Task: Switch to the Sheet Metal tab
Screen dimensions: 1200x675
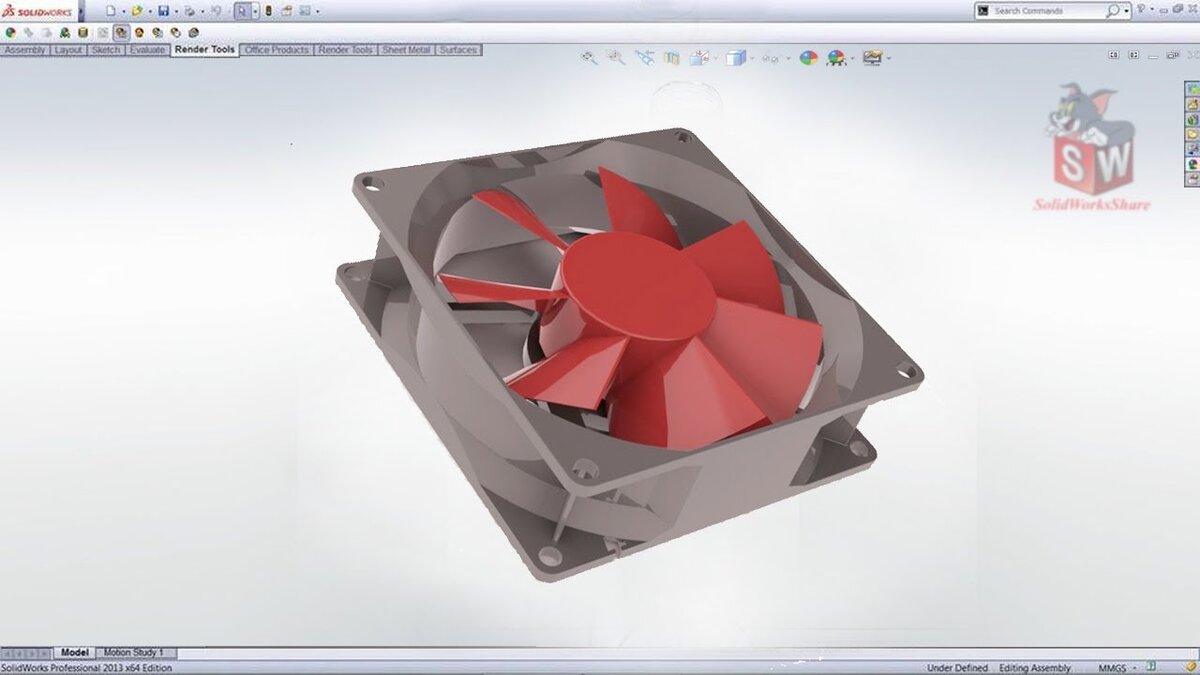Action: [406, 49]
